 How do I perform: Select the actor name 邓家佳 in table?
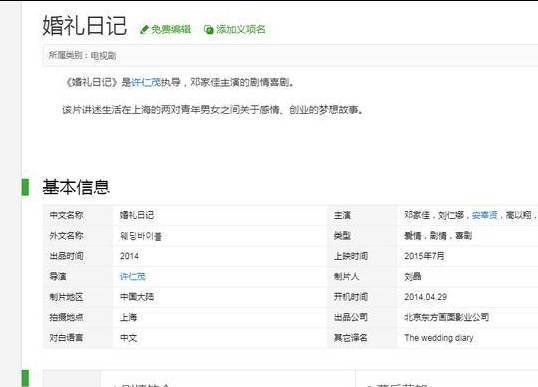click(417, 215)
